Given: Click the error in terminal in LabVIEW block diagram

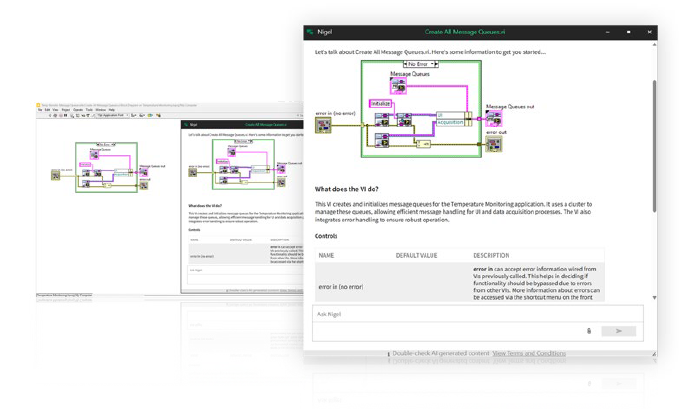Looking at the screenshot, I should click(x=55, y=175).
